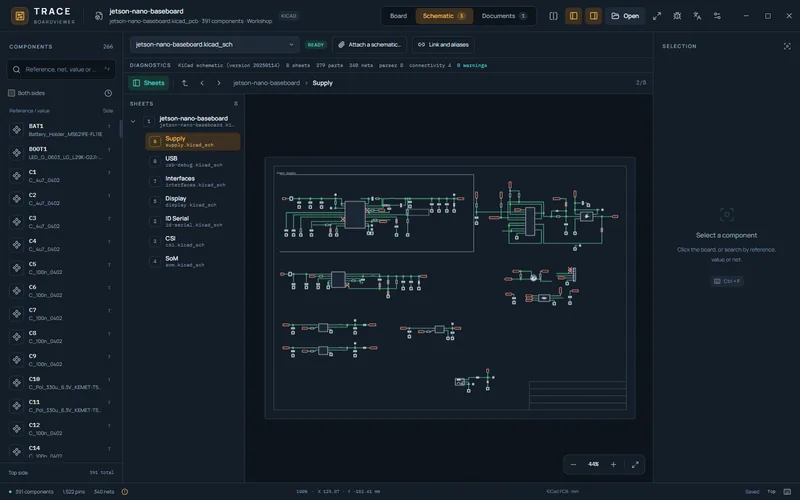Click the C7 component icon
Image resolution: width=800 pixels, height=500 pixels.
click(17, 313)
